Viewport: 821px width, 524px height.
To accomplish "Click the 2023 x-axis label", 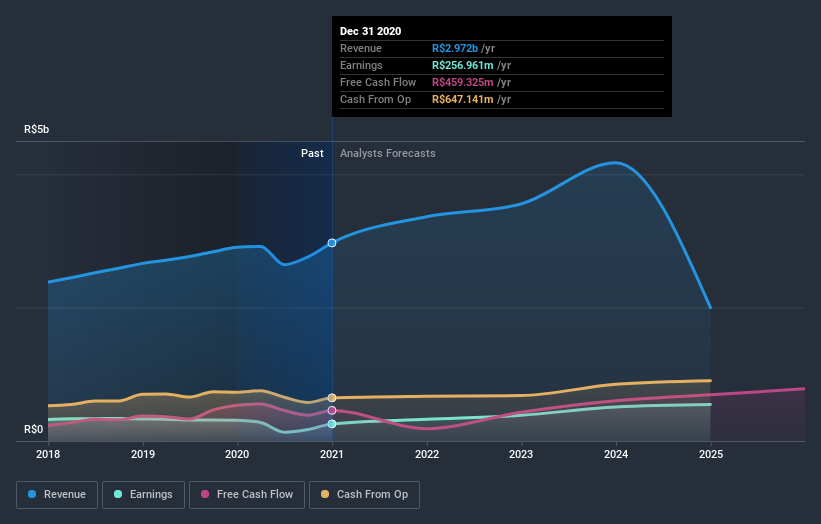I will (521, 454).
